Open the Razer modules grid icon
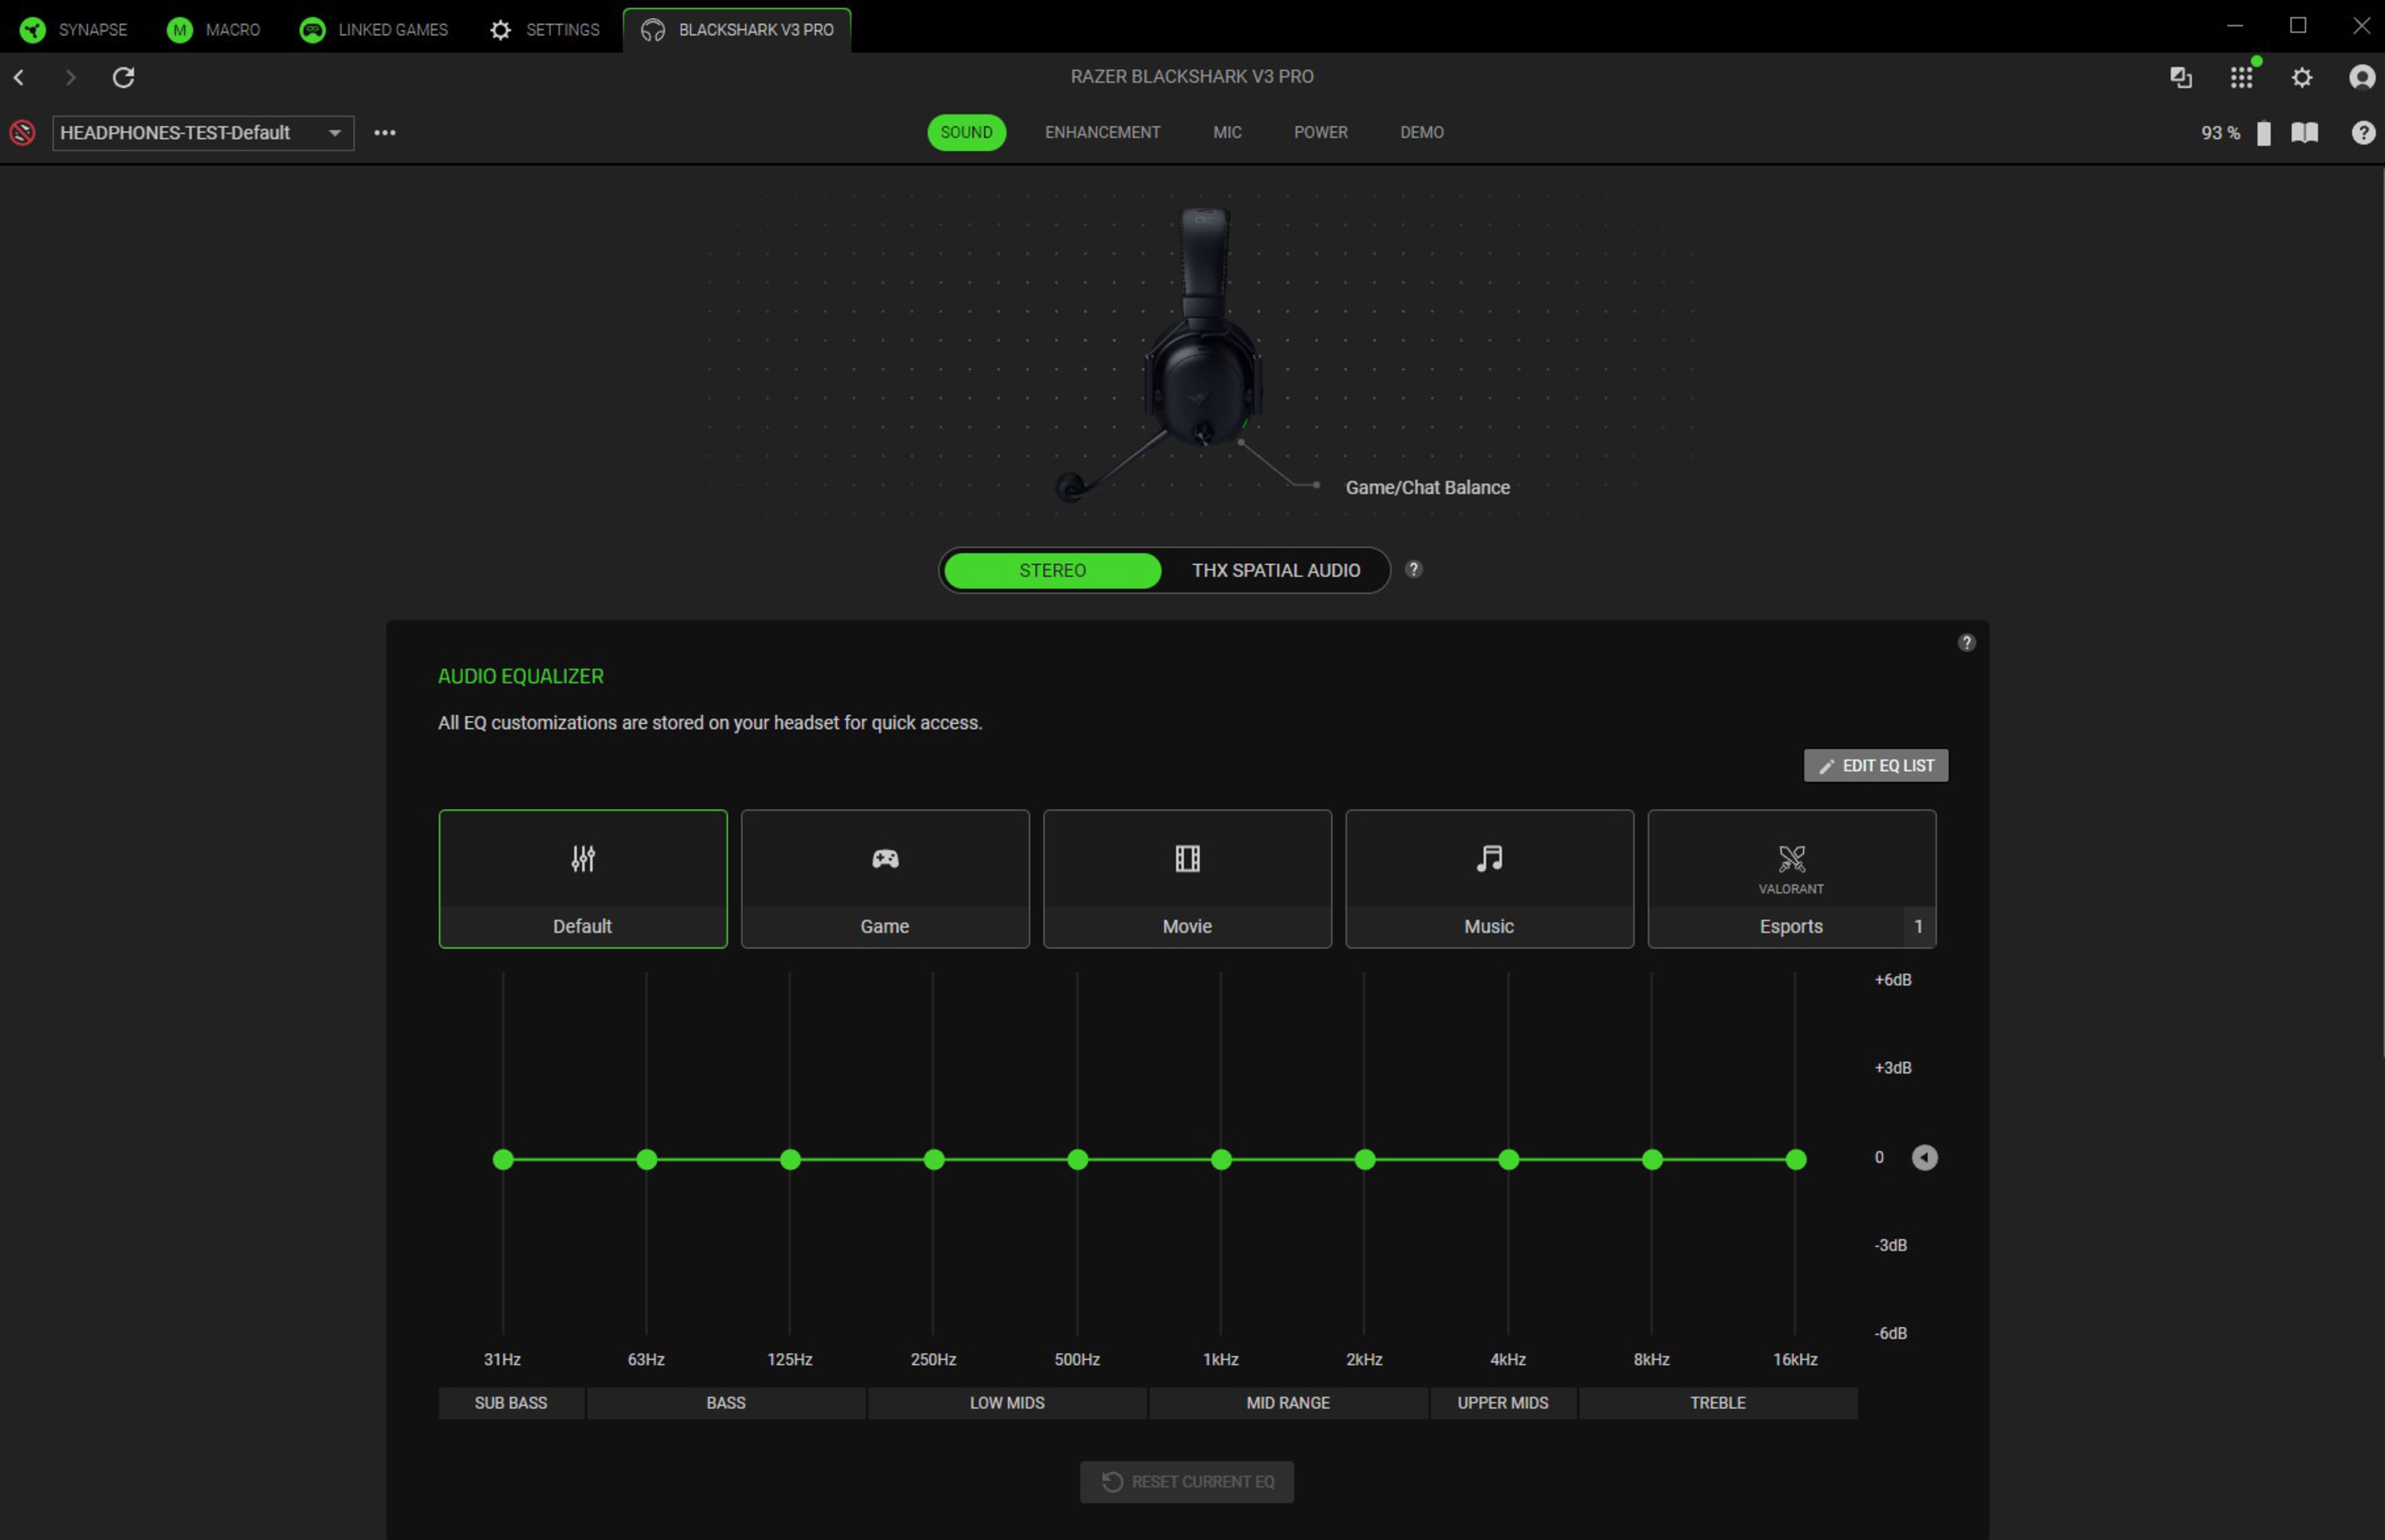Viewport: 2385px width, 1540px height. click(2241, 77)
